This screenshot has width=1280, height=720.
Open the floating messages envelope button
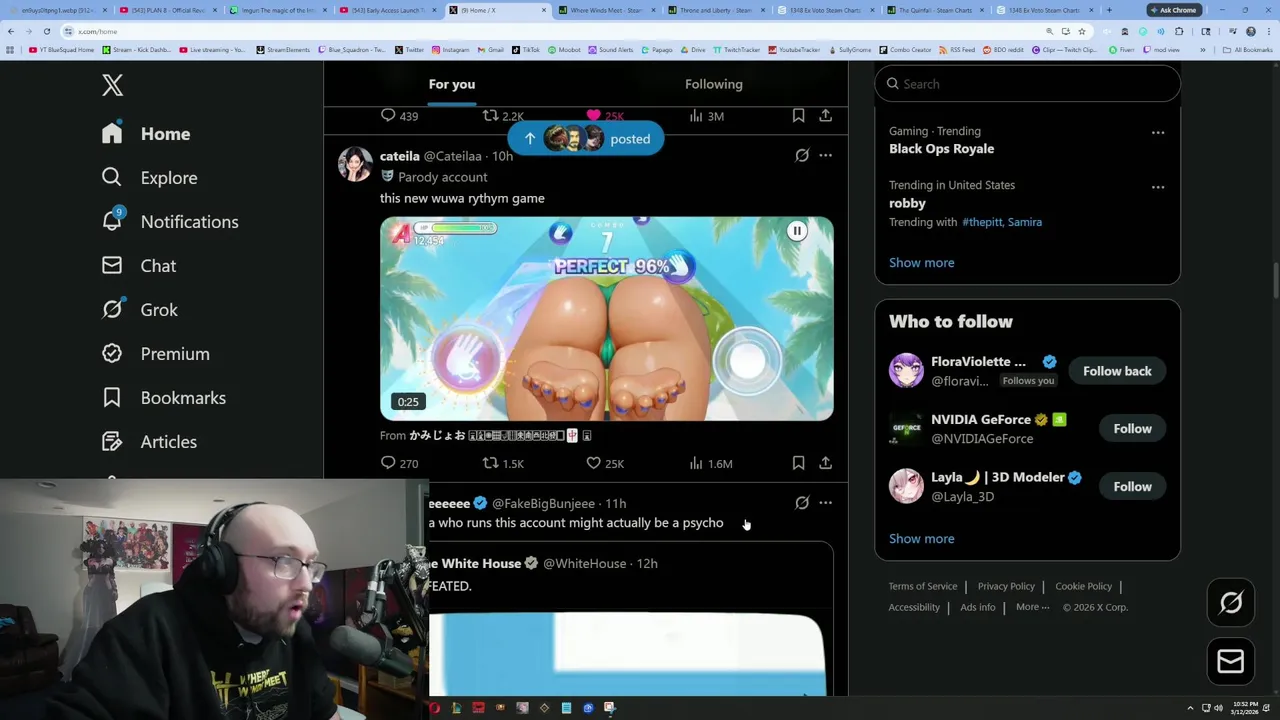1231,661
